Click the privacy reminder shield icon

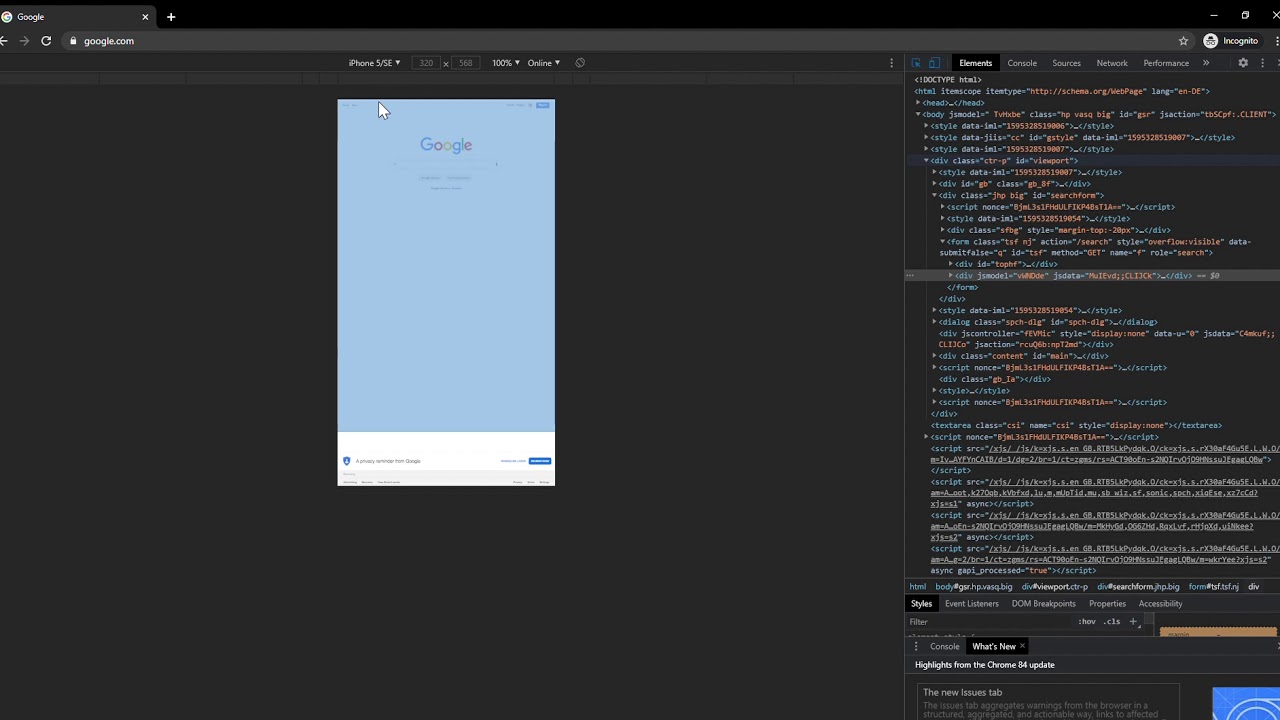click(x=347, y=461)
